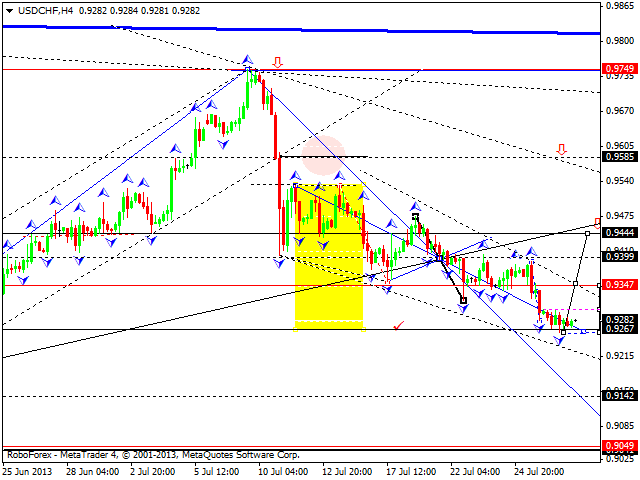Click the 0.9347 price level label

619,285
